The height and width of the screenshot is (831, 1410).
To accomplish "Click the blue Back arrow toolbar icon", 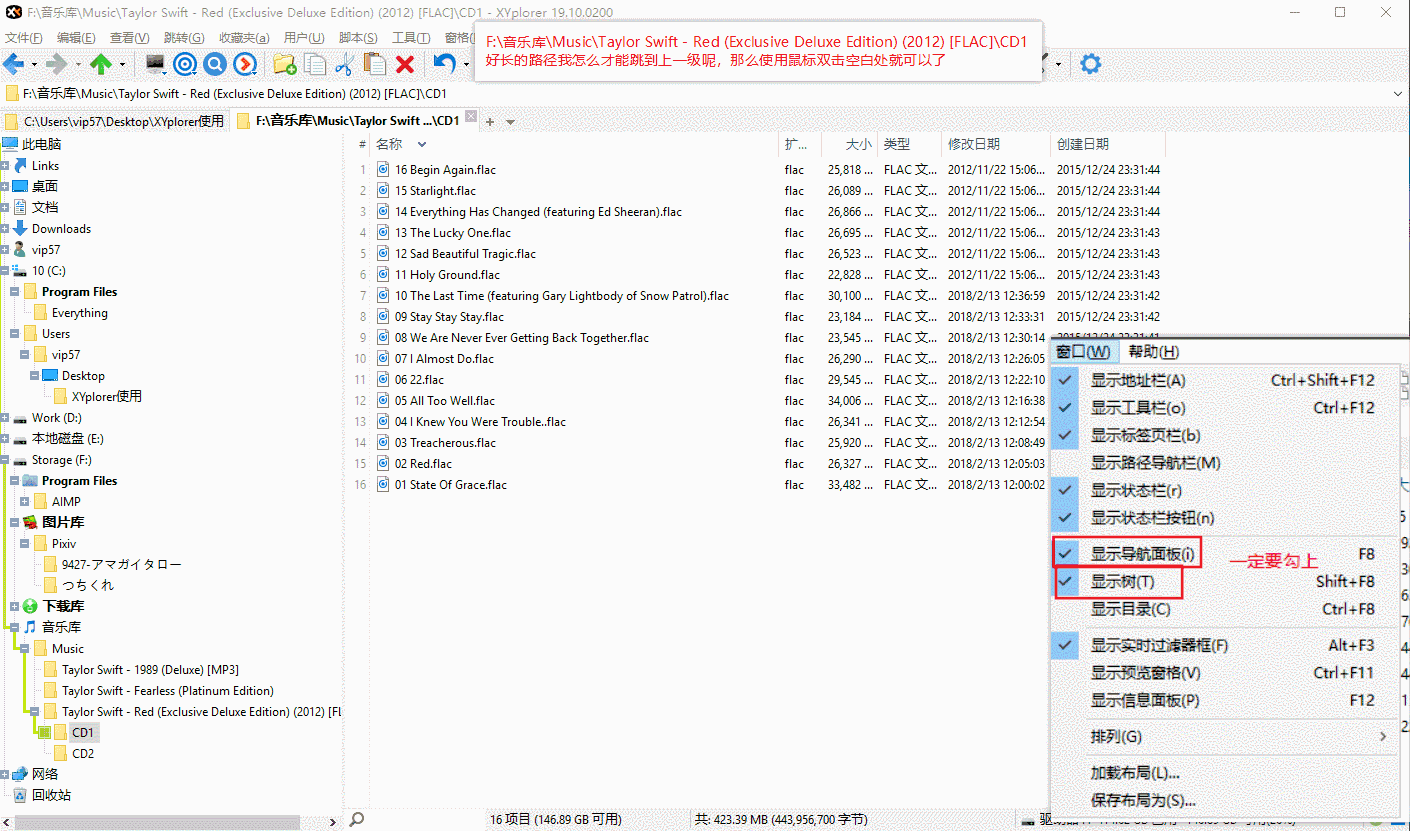I will pyautogui.click(x=13, y=65).
